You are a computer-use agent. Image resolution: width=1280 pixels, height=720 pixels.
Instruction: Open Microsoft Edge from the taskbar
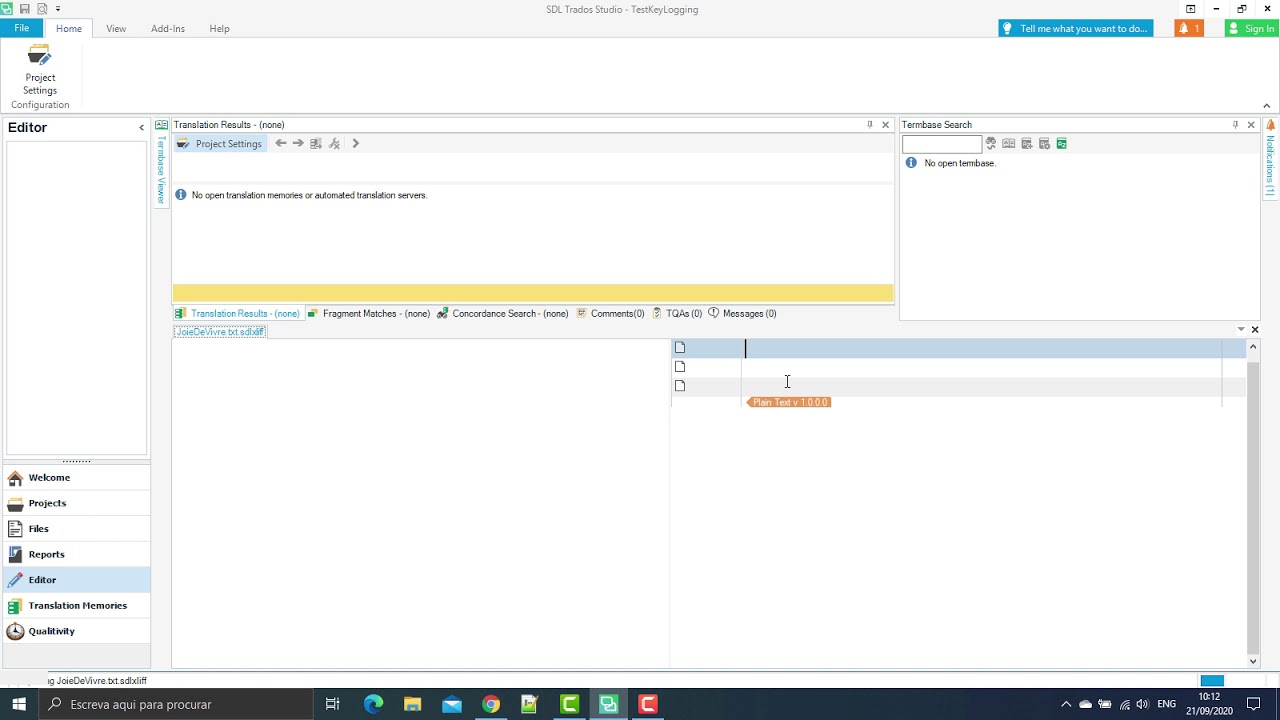373,704
